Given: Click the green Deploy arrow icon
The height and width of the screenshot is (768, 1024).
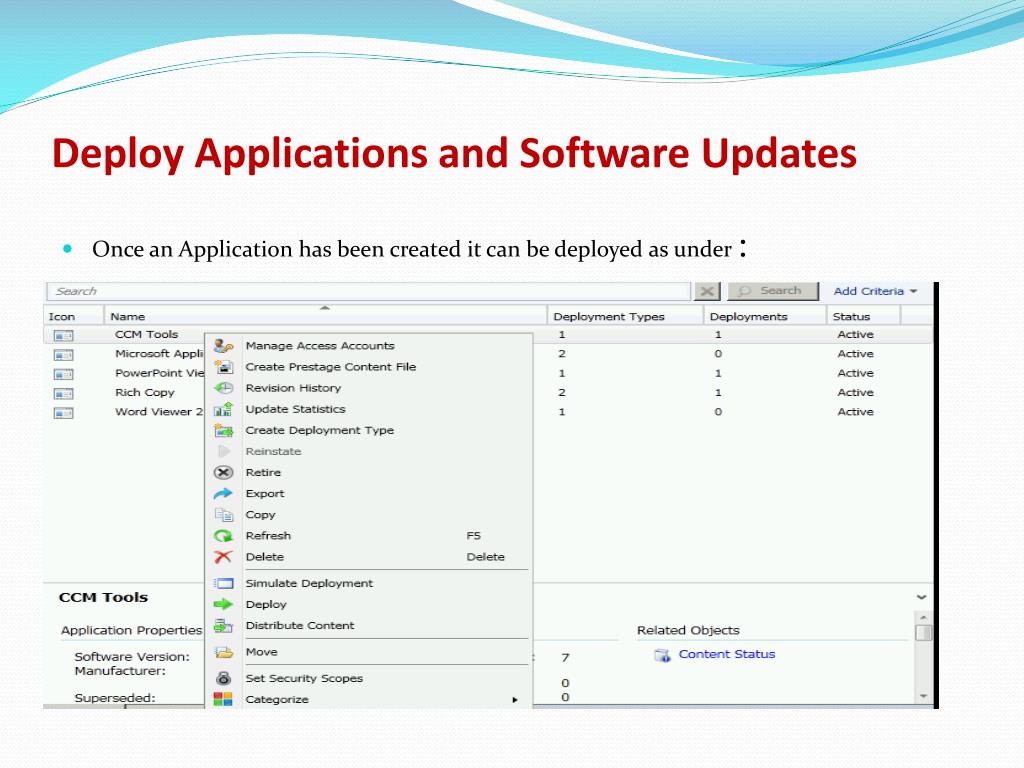Looking at the screenshot, I should 223,605.
